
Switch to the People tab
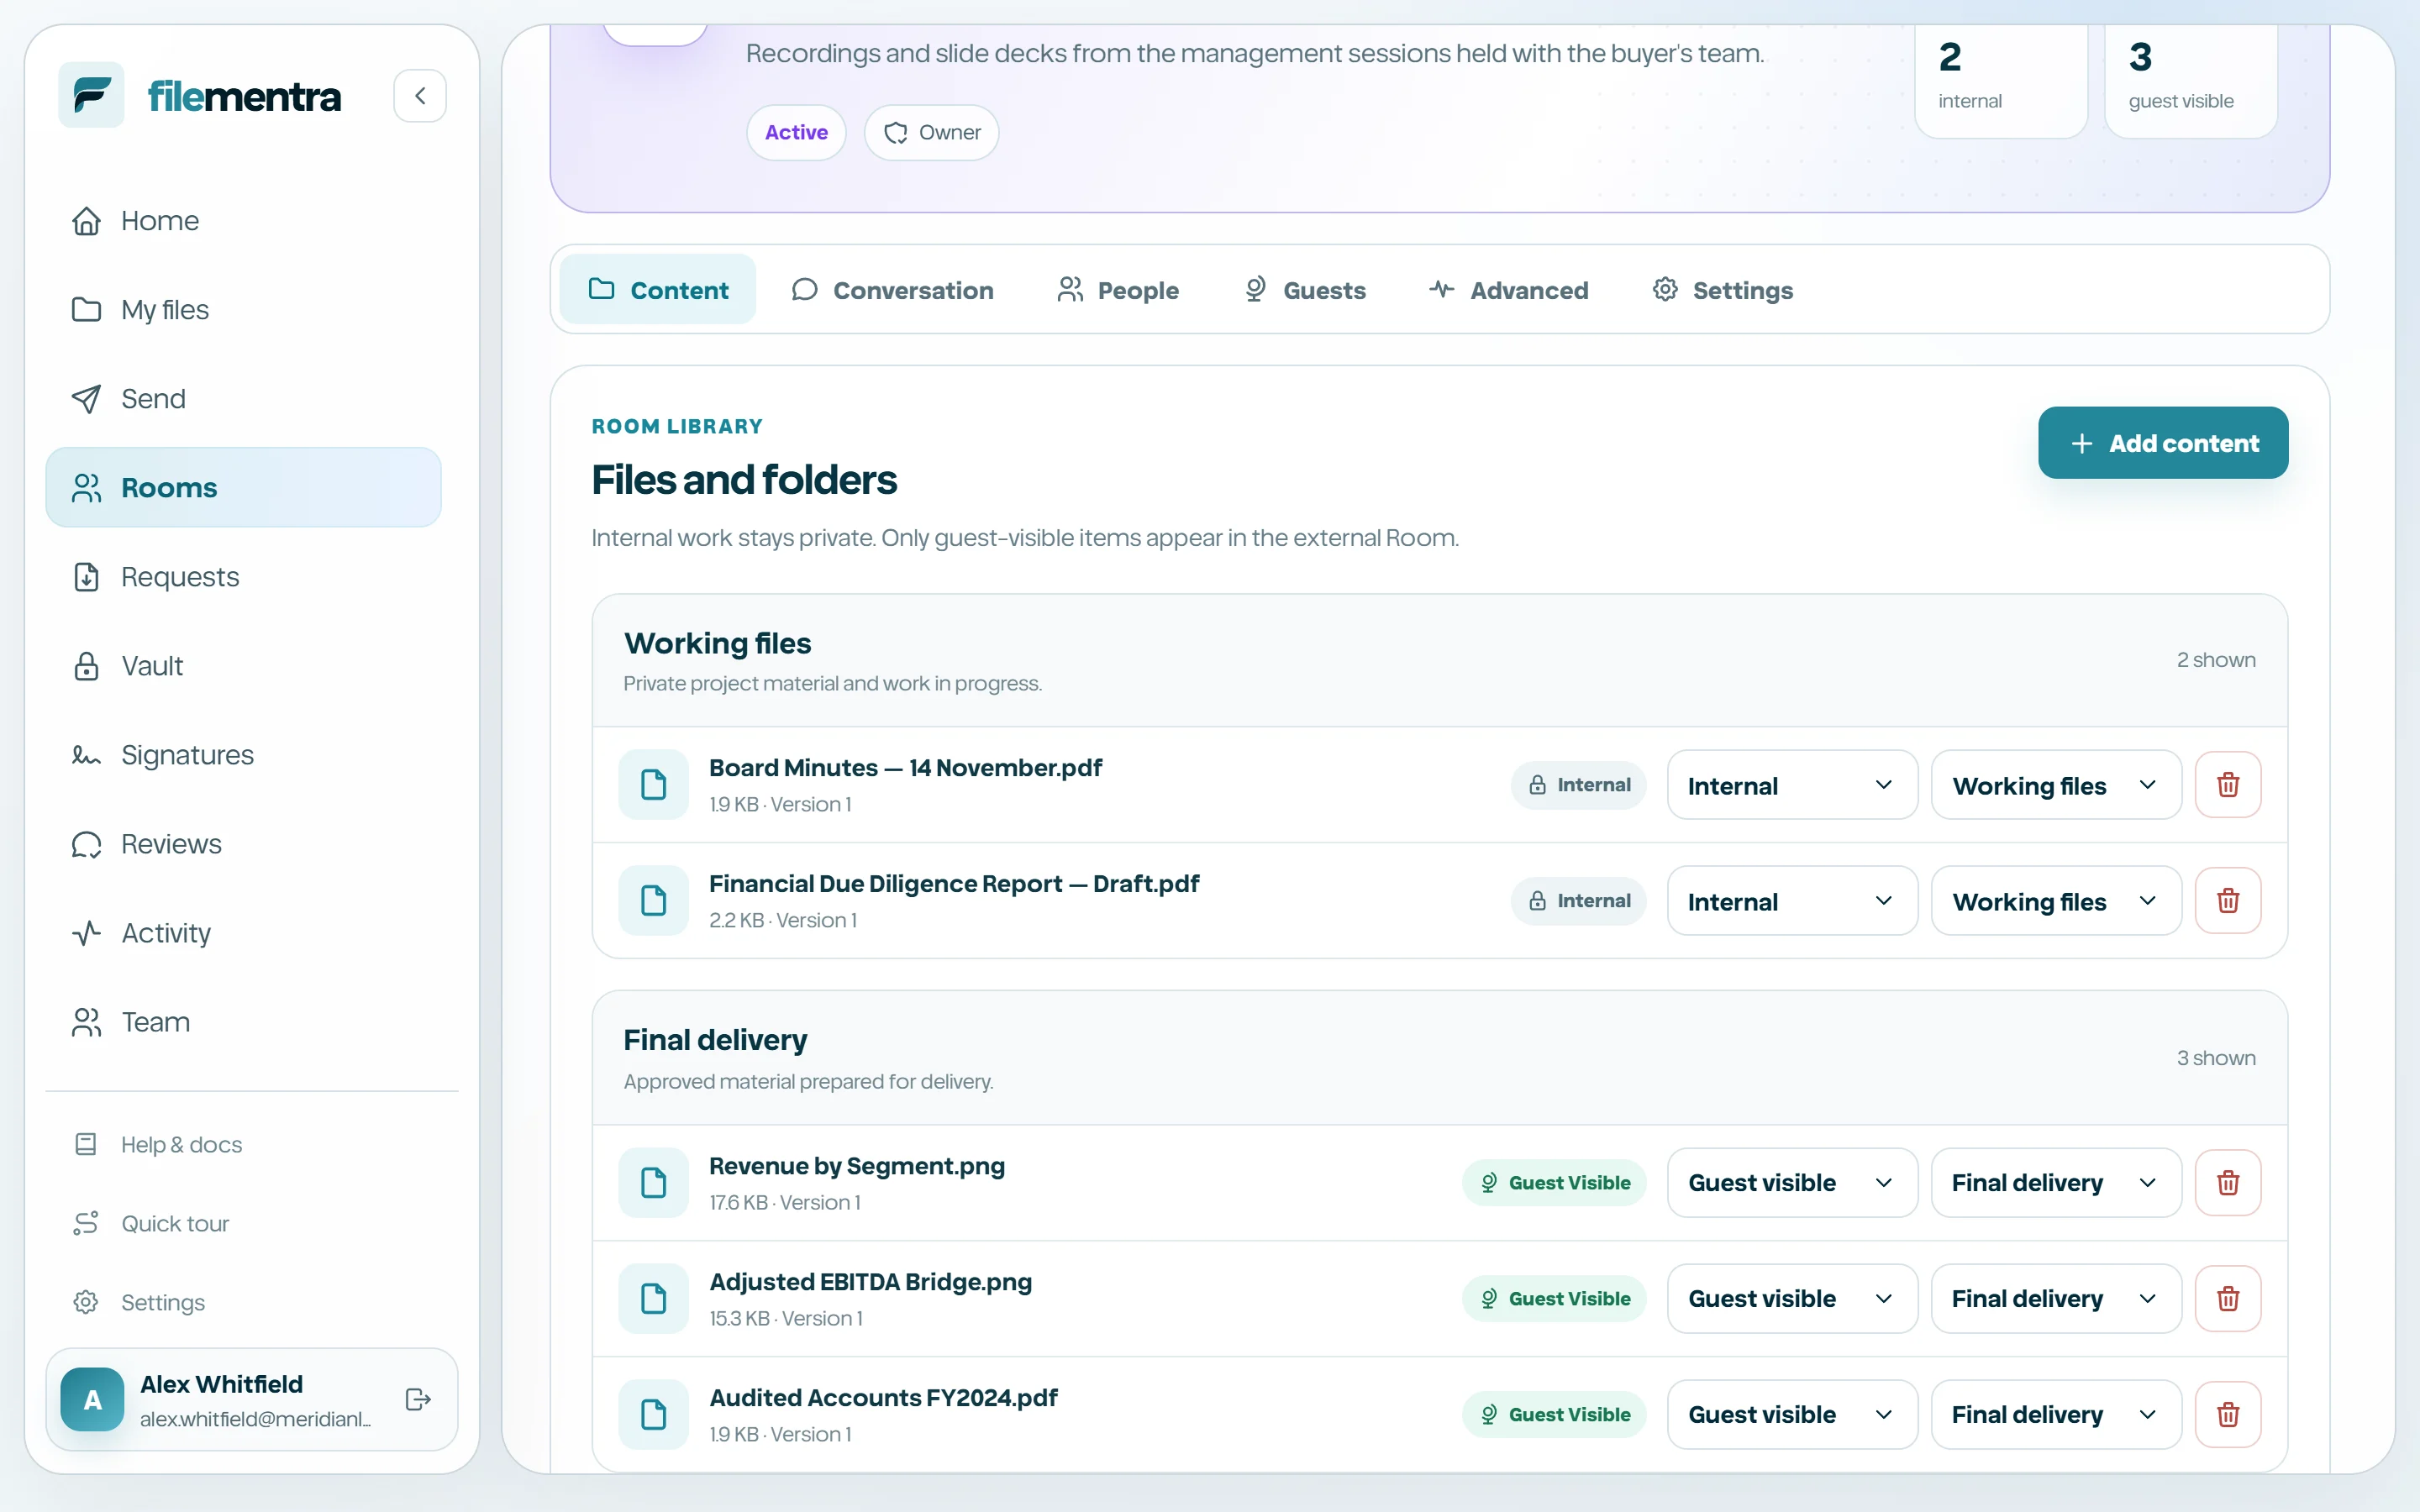[x=1118, y=290]
